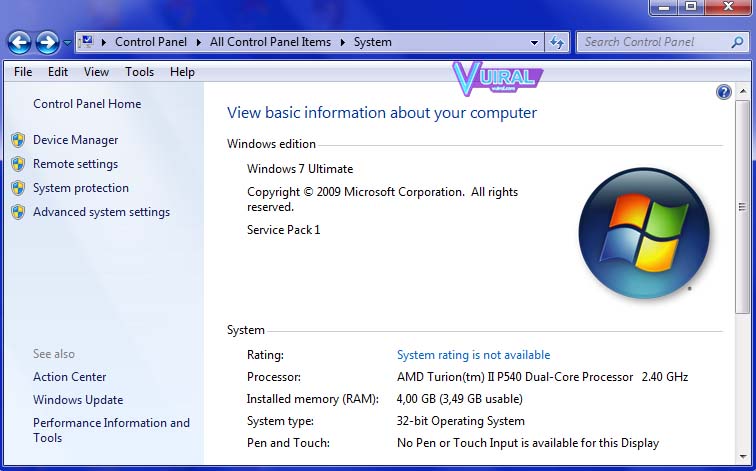Click the scrollbar down arrow
Viewport: 756px width, 471px height.
(743, 457)
